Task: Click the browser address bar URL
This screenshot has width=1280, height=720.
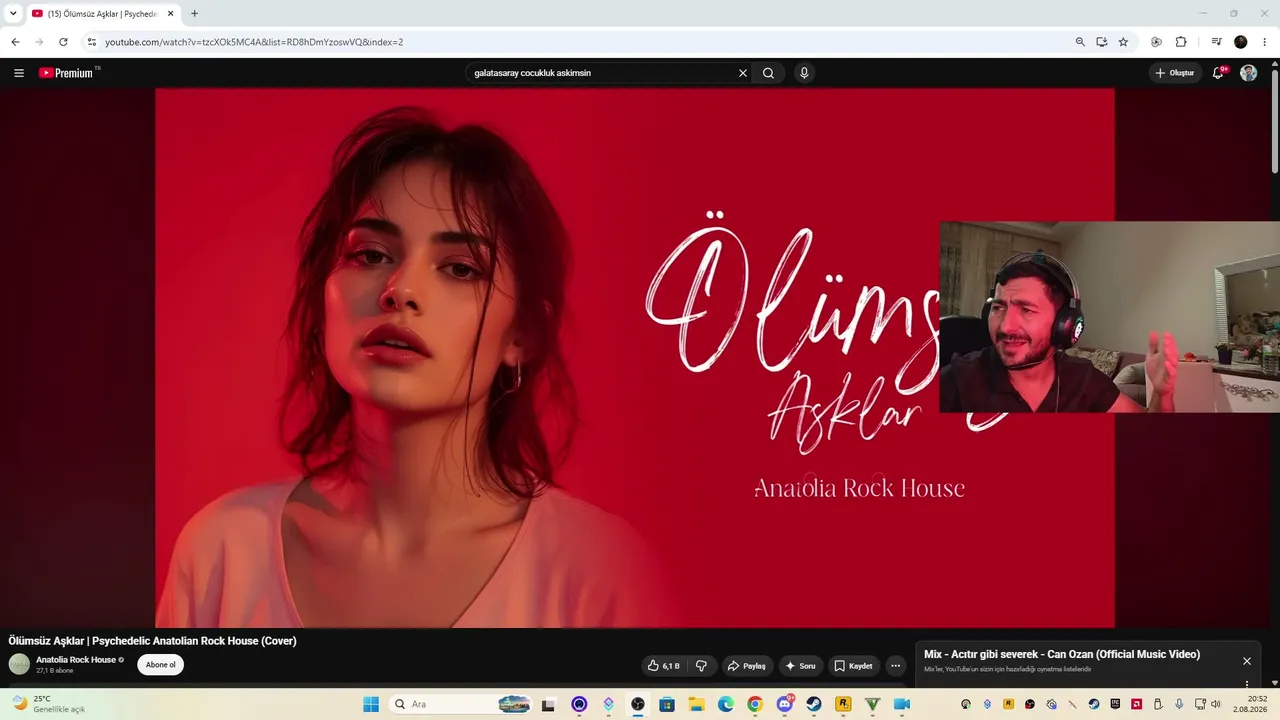Action: coord(254,42)
